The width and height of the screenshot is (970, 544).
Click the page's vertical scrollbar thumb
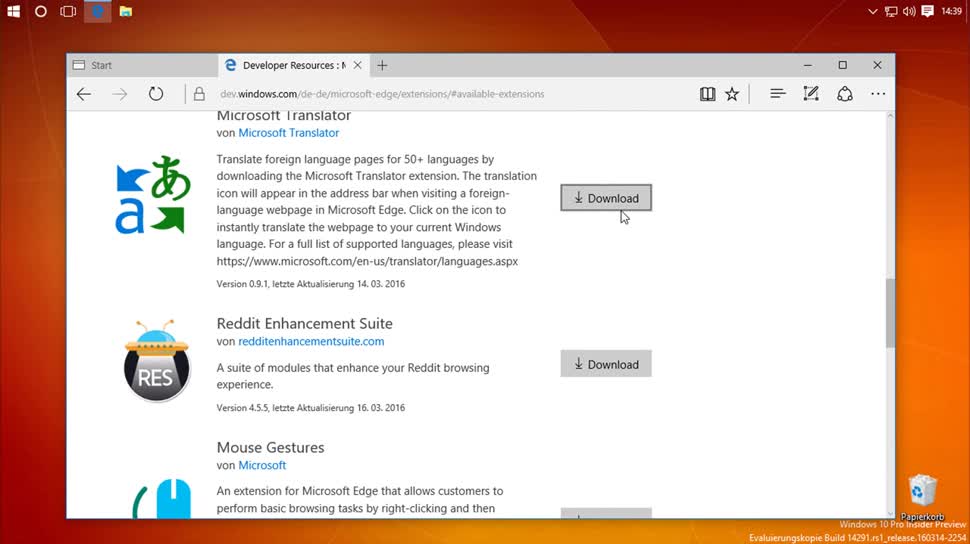pyautogui.click(x=890, y=313)
